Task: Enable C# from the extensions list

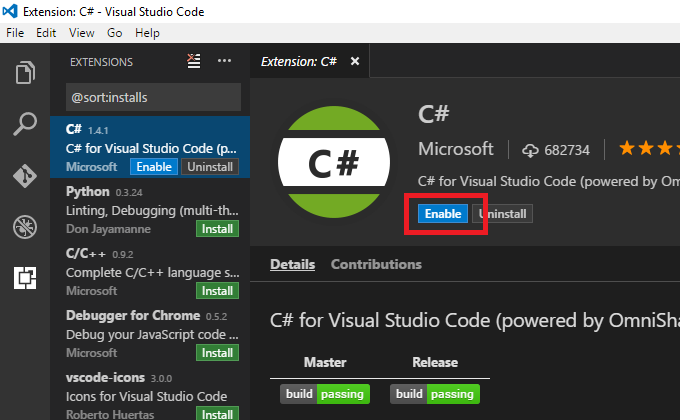Action: pyautogui.click(x=154, y=167)
